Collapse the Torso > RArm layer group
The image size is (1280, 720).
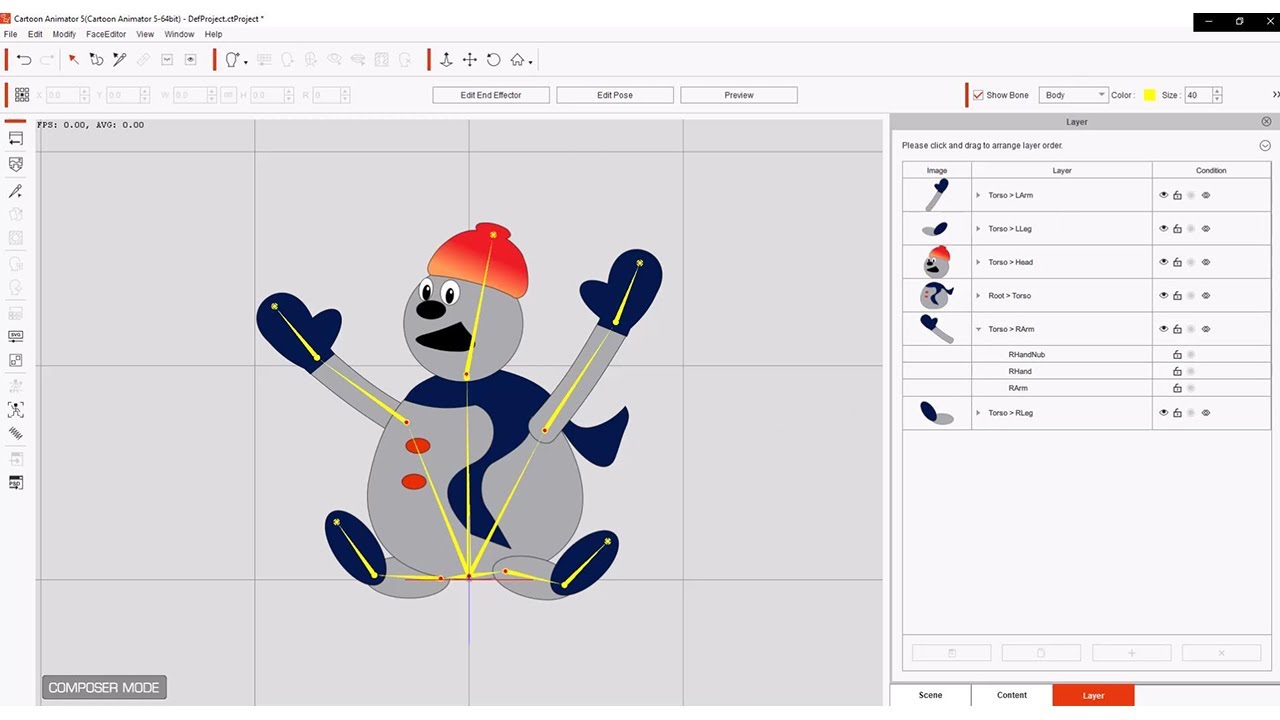pos(978,329)
